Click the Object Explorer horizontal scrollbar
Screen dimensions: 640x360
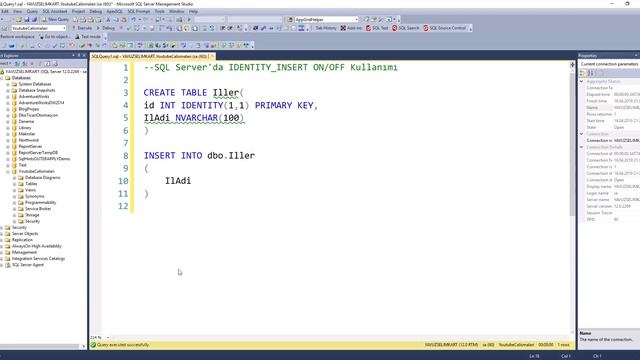(40, 346)
